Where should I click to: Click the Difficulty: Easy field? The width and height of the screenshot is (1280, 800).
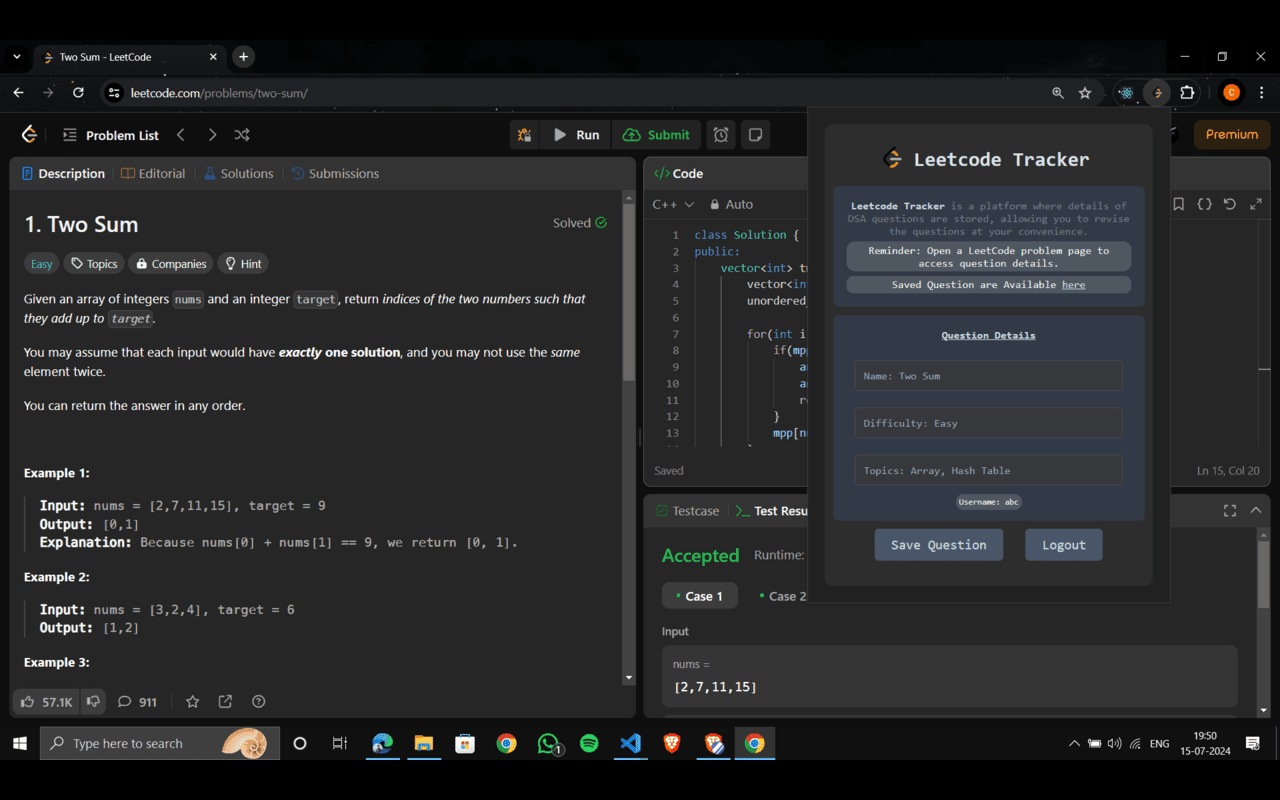point(988,423)
